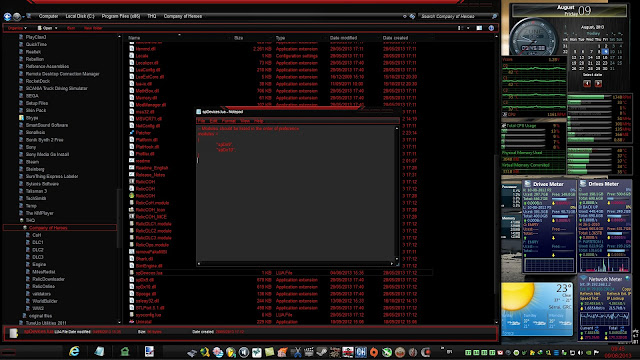640x360 pixels.
Task: Select the Remote Desktop Connection Manager folder
Action: [x=62, y=74]
